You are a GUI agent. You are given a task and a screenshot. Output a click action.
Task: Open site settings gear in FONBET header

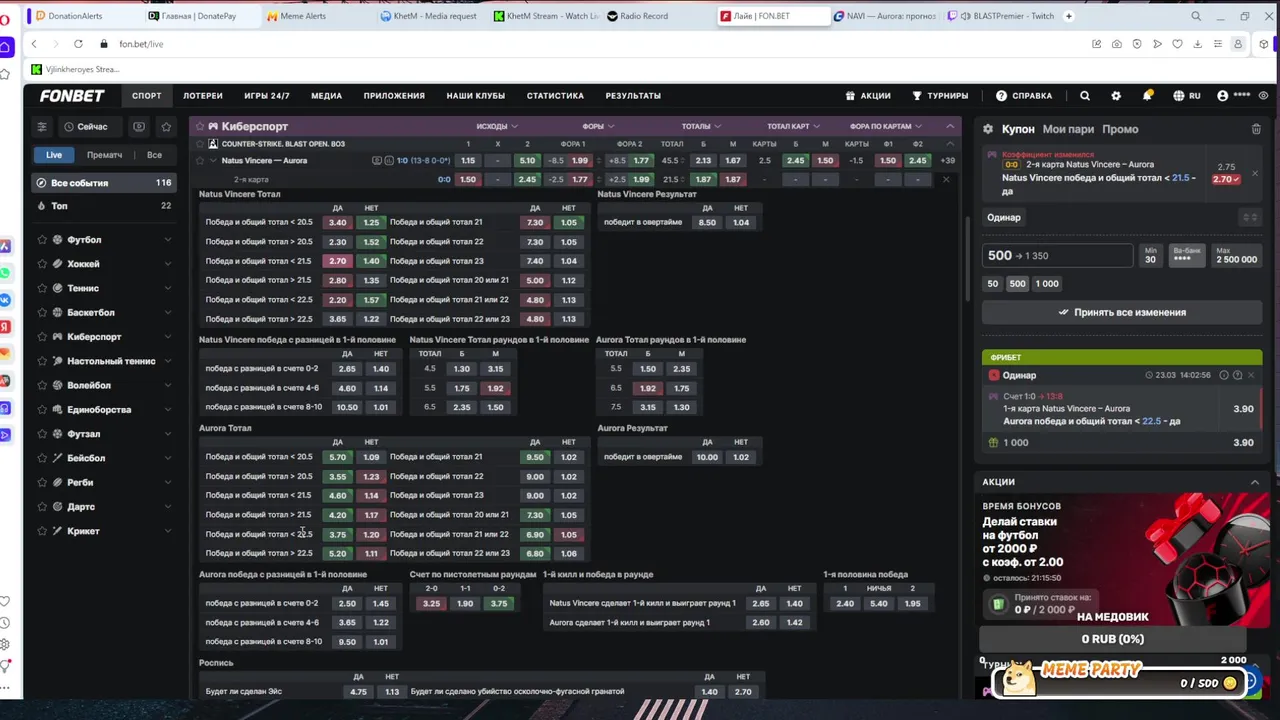pyautogui.click(x=1116, y=96)
